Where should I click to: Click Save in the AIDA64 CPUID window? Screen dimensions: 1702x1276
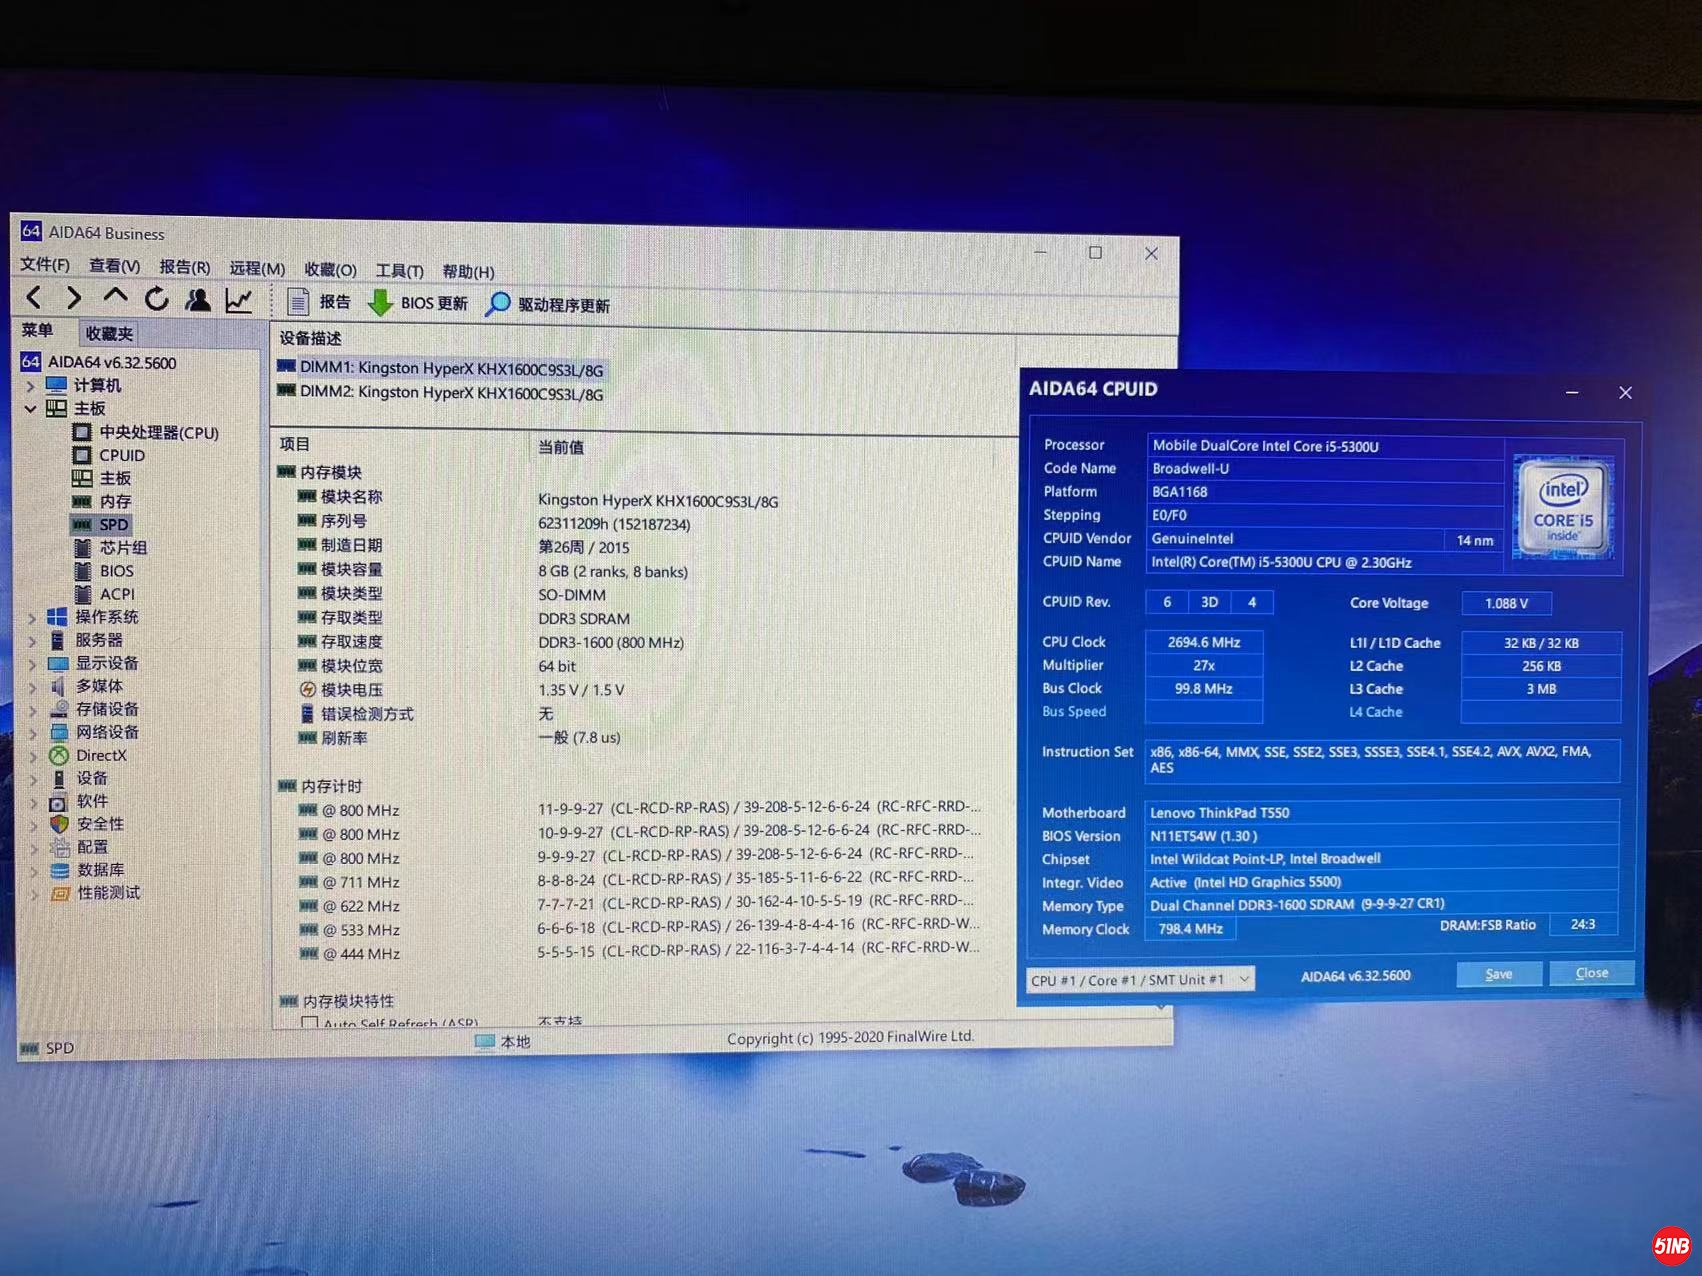click(x=1498, y=974)
